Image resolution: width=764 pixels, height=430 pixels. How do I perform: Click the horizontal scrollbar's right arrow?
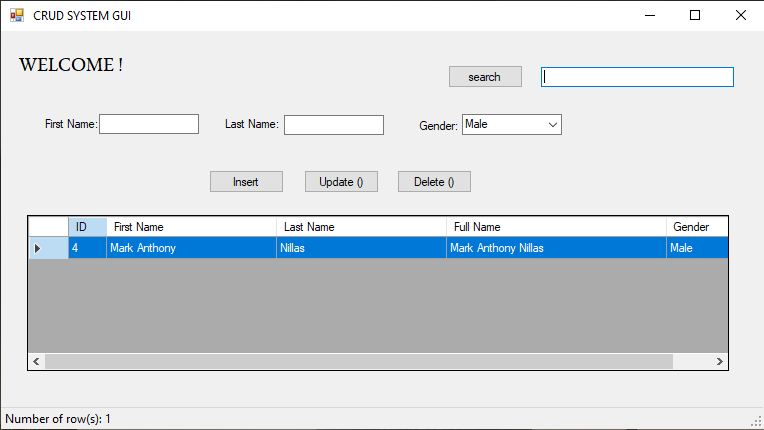pyautogui.click(x=719, y=361)
